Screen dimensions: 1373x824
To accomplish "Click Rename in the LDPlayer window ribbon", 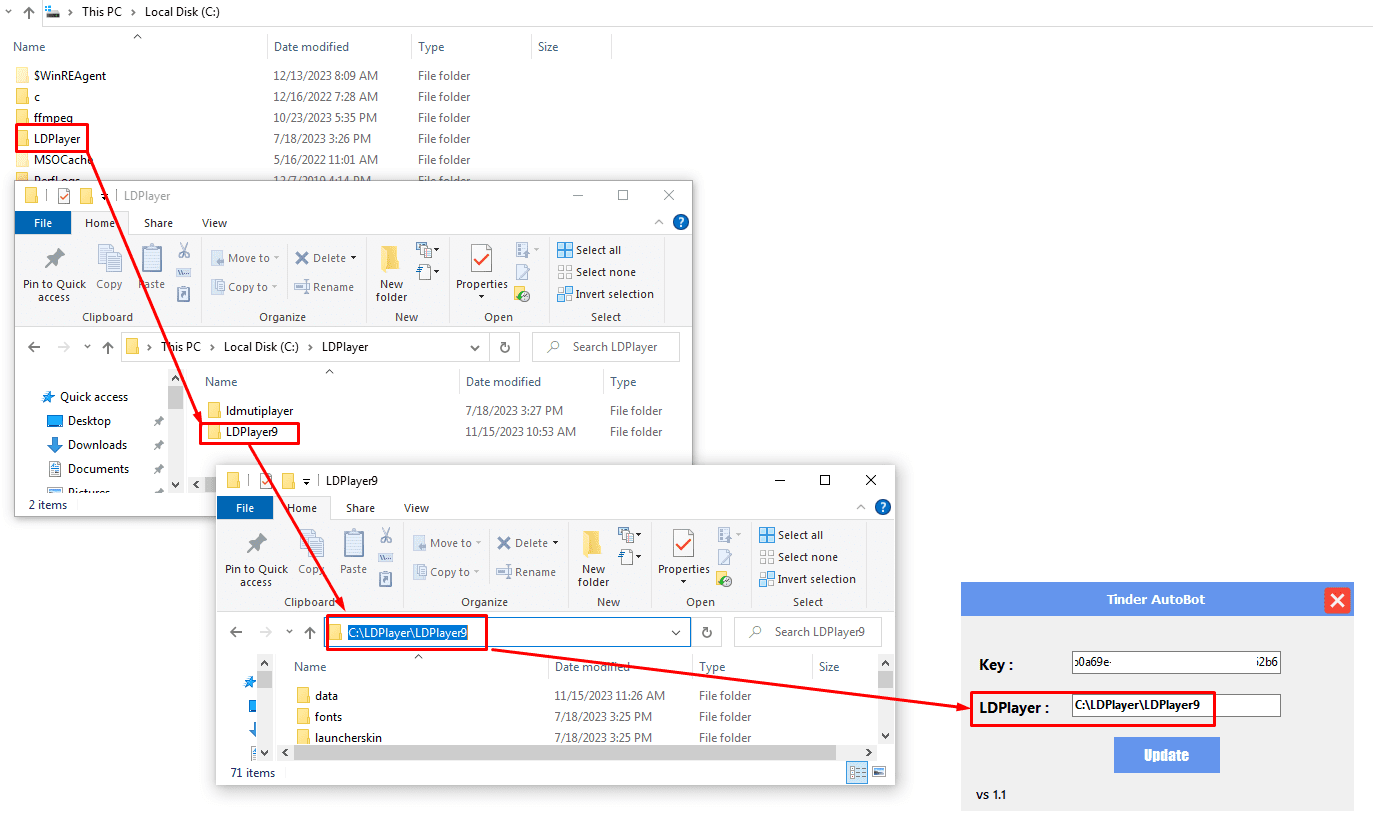I will point(324,287).
